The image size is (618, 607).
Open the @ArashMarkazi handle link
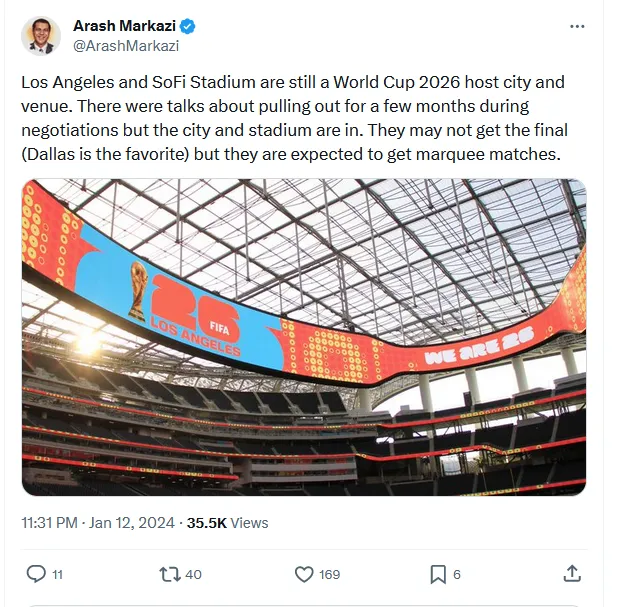(127, 46)
